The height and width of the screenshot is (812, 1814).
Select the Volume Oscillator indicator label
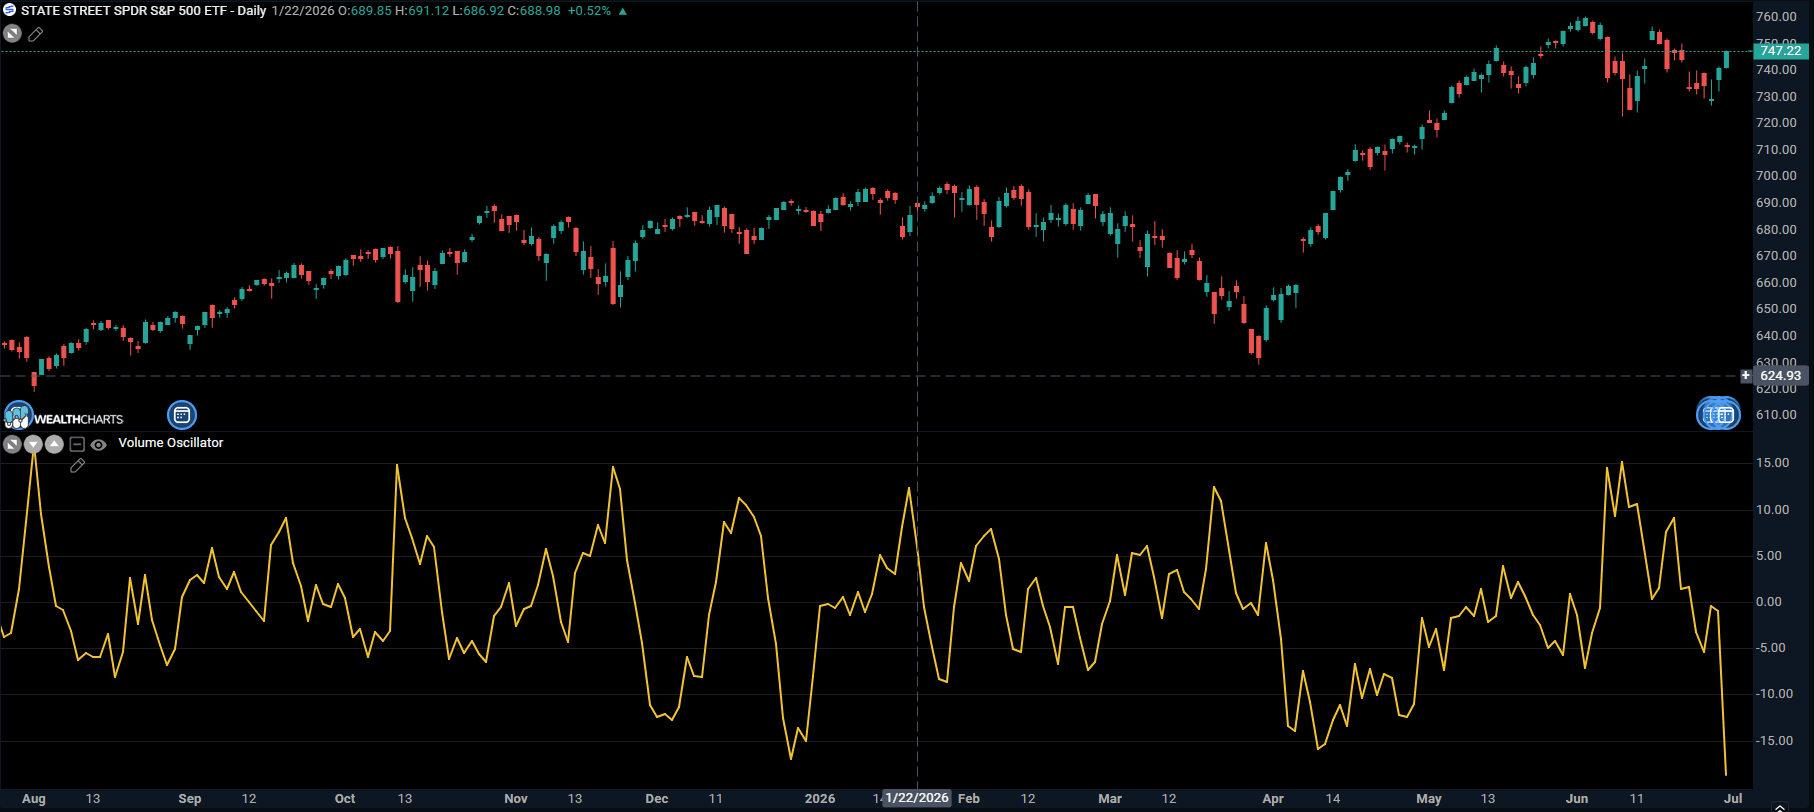[x=171, y=443]
